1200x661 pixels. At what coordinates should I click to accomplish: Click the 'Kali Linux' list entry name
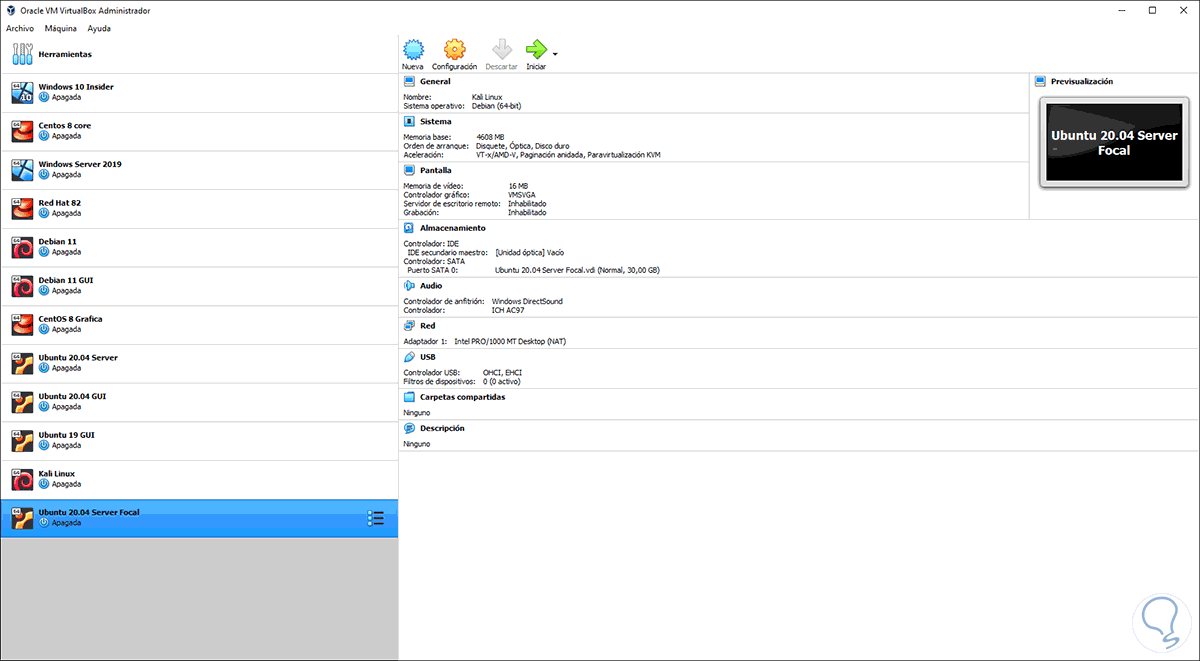coord(57,474)
